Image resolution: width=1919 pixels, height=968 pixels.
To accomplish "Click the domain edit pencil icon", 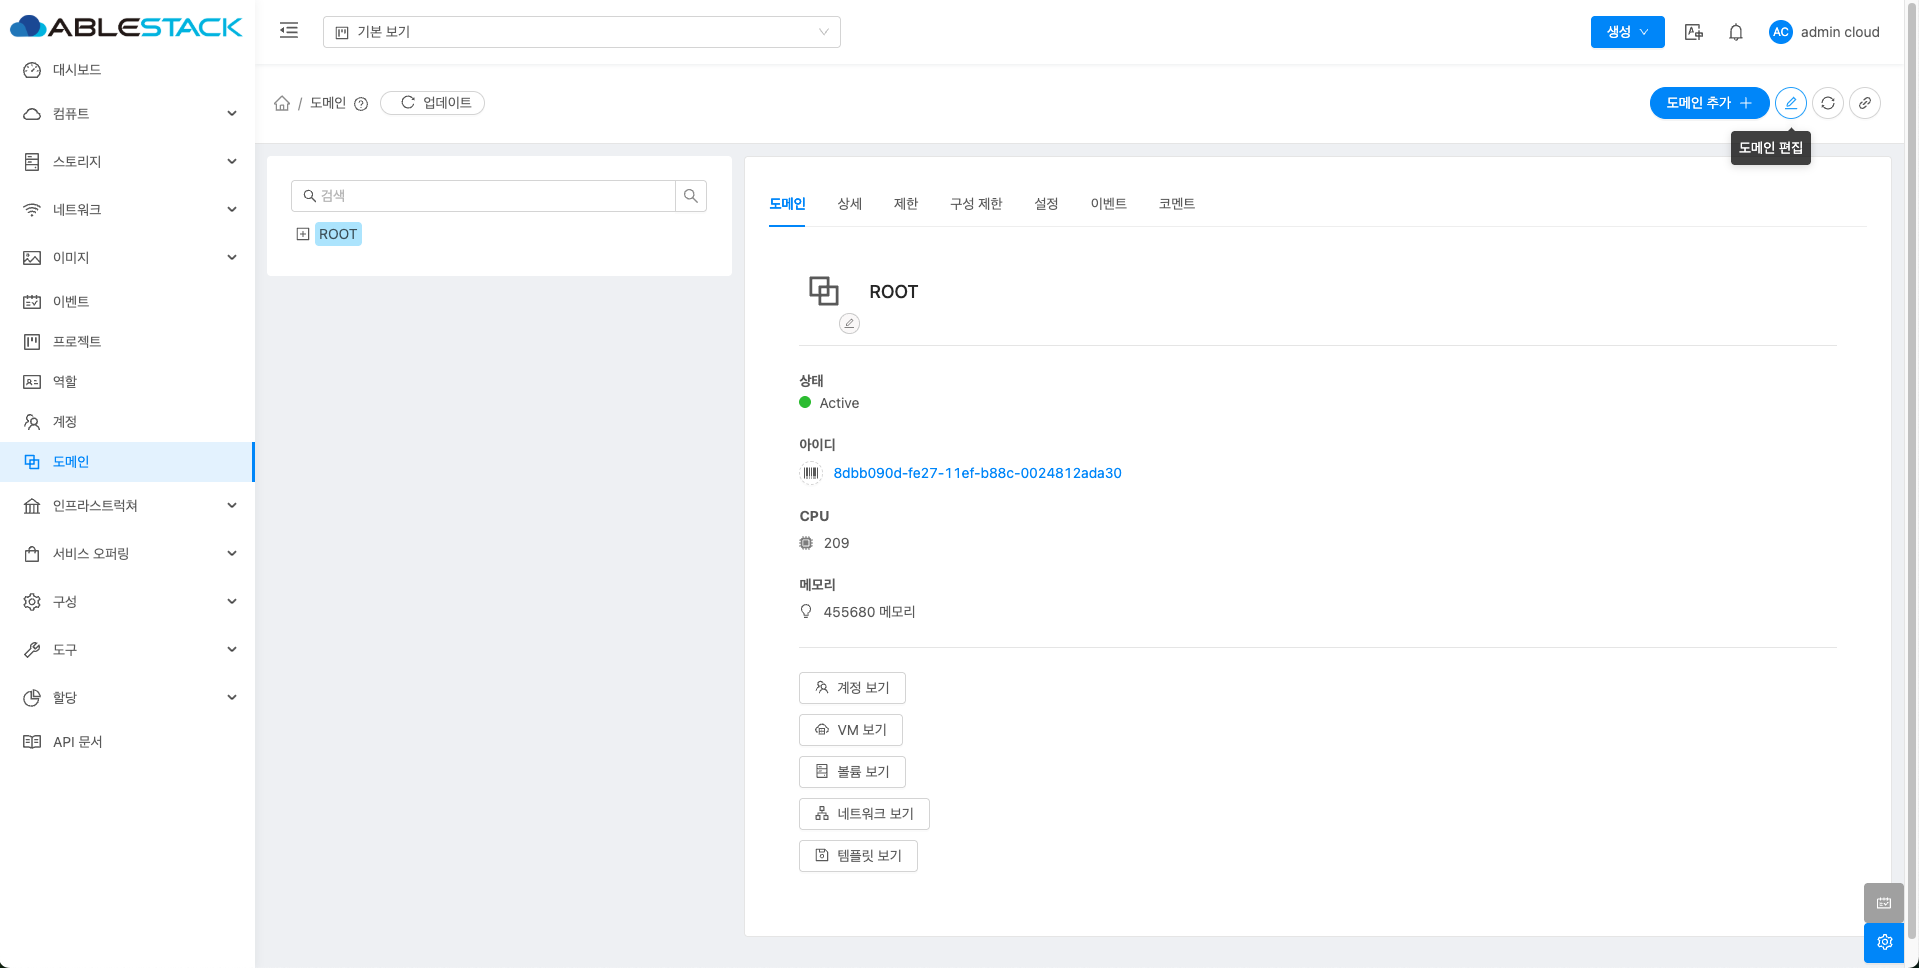I will pyautogui.click(x=1790, y=103).
